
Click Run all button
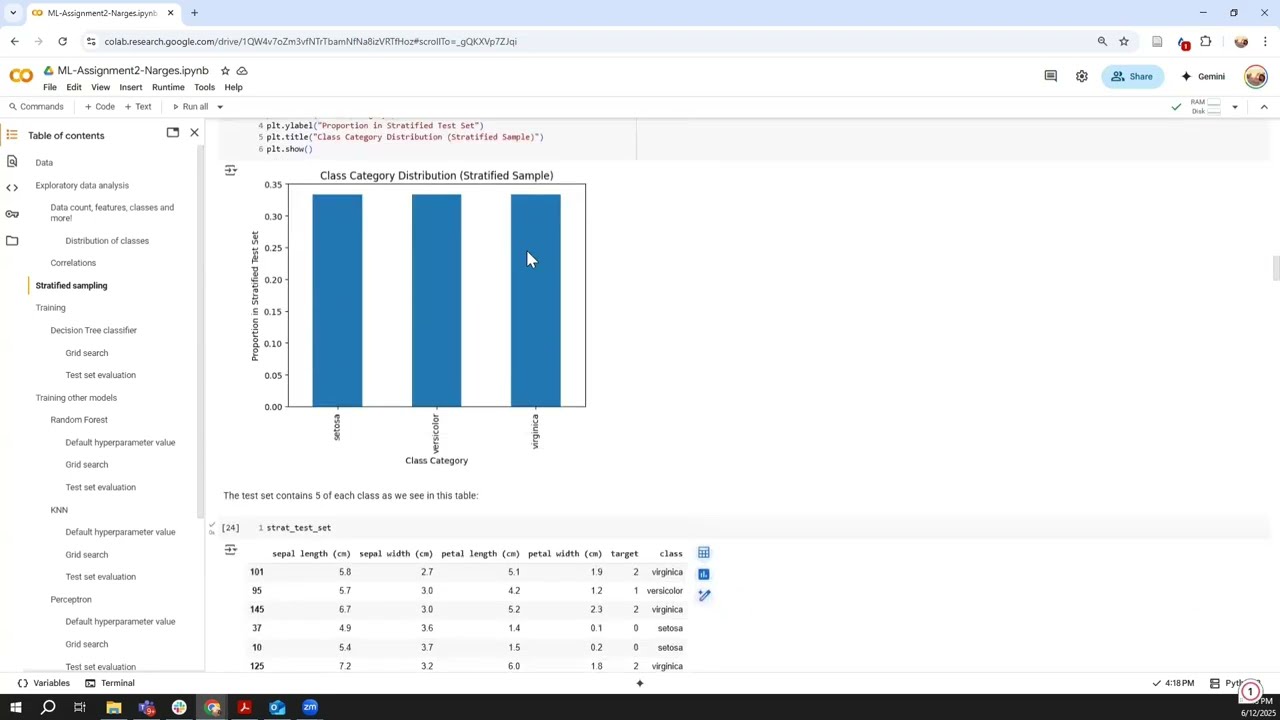(190, 107)
